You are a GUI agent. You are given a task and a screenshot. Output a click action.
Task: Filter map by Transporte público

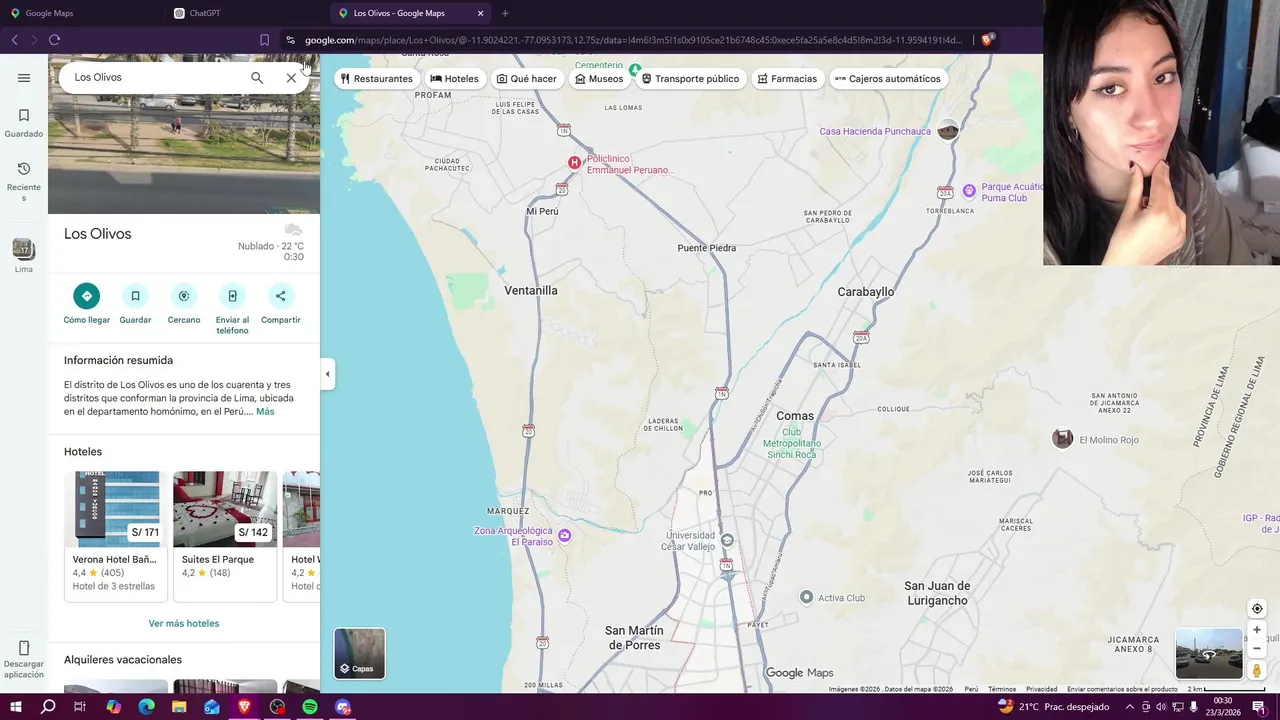click(x=691, y=79)
